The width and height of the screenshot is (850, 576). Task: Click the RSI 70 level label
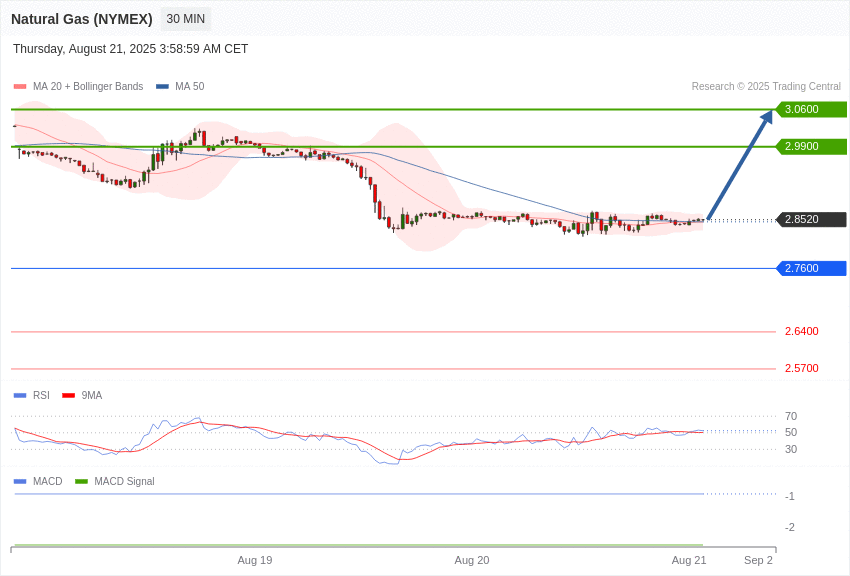coord(791,416)
